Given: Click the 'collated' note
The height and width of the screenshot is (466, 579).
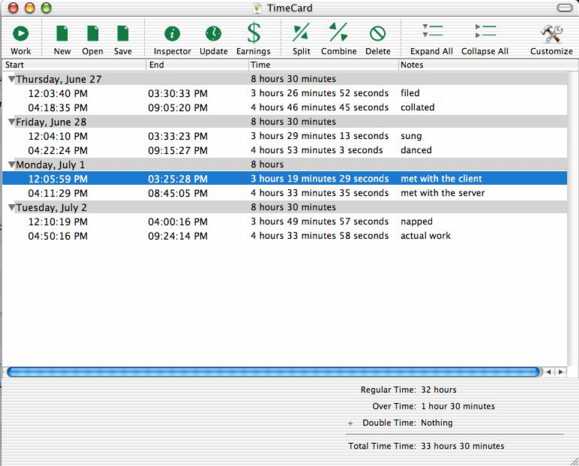Looking at the screenshot, I should pyautogui.click(x=417, y=107).
